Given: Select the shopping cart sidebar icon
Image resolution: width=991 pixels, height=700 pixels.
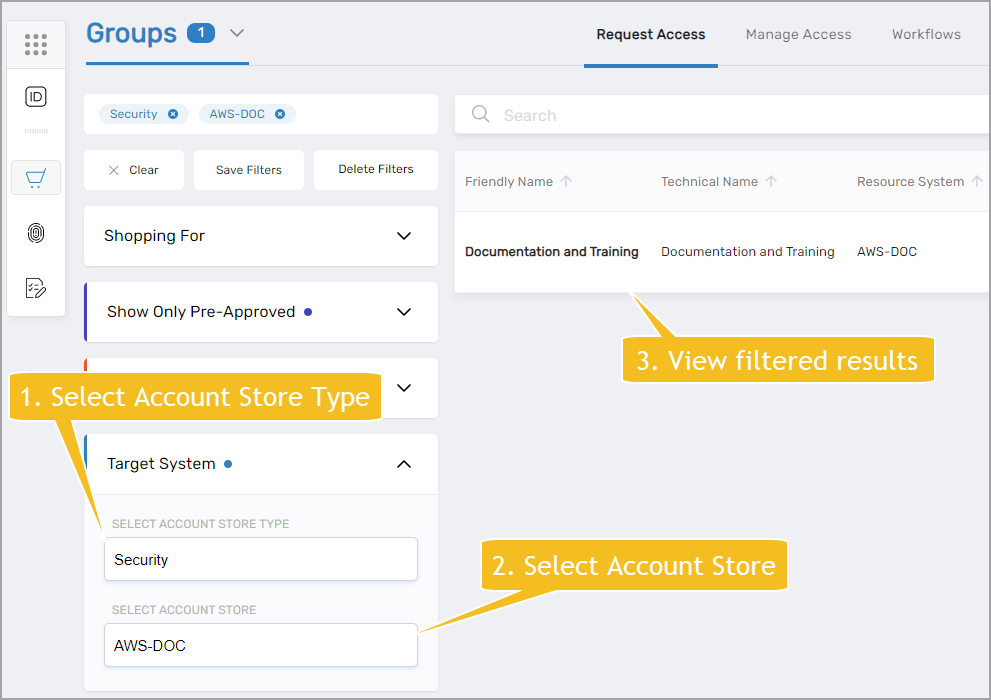Looking at the screenshot, I should click(x=36, y=178).
